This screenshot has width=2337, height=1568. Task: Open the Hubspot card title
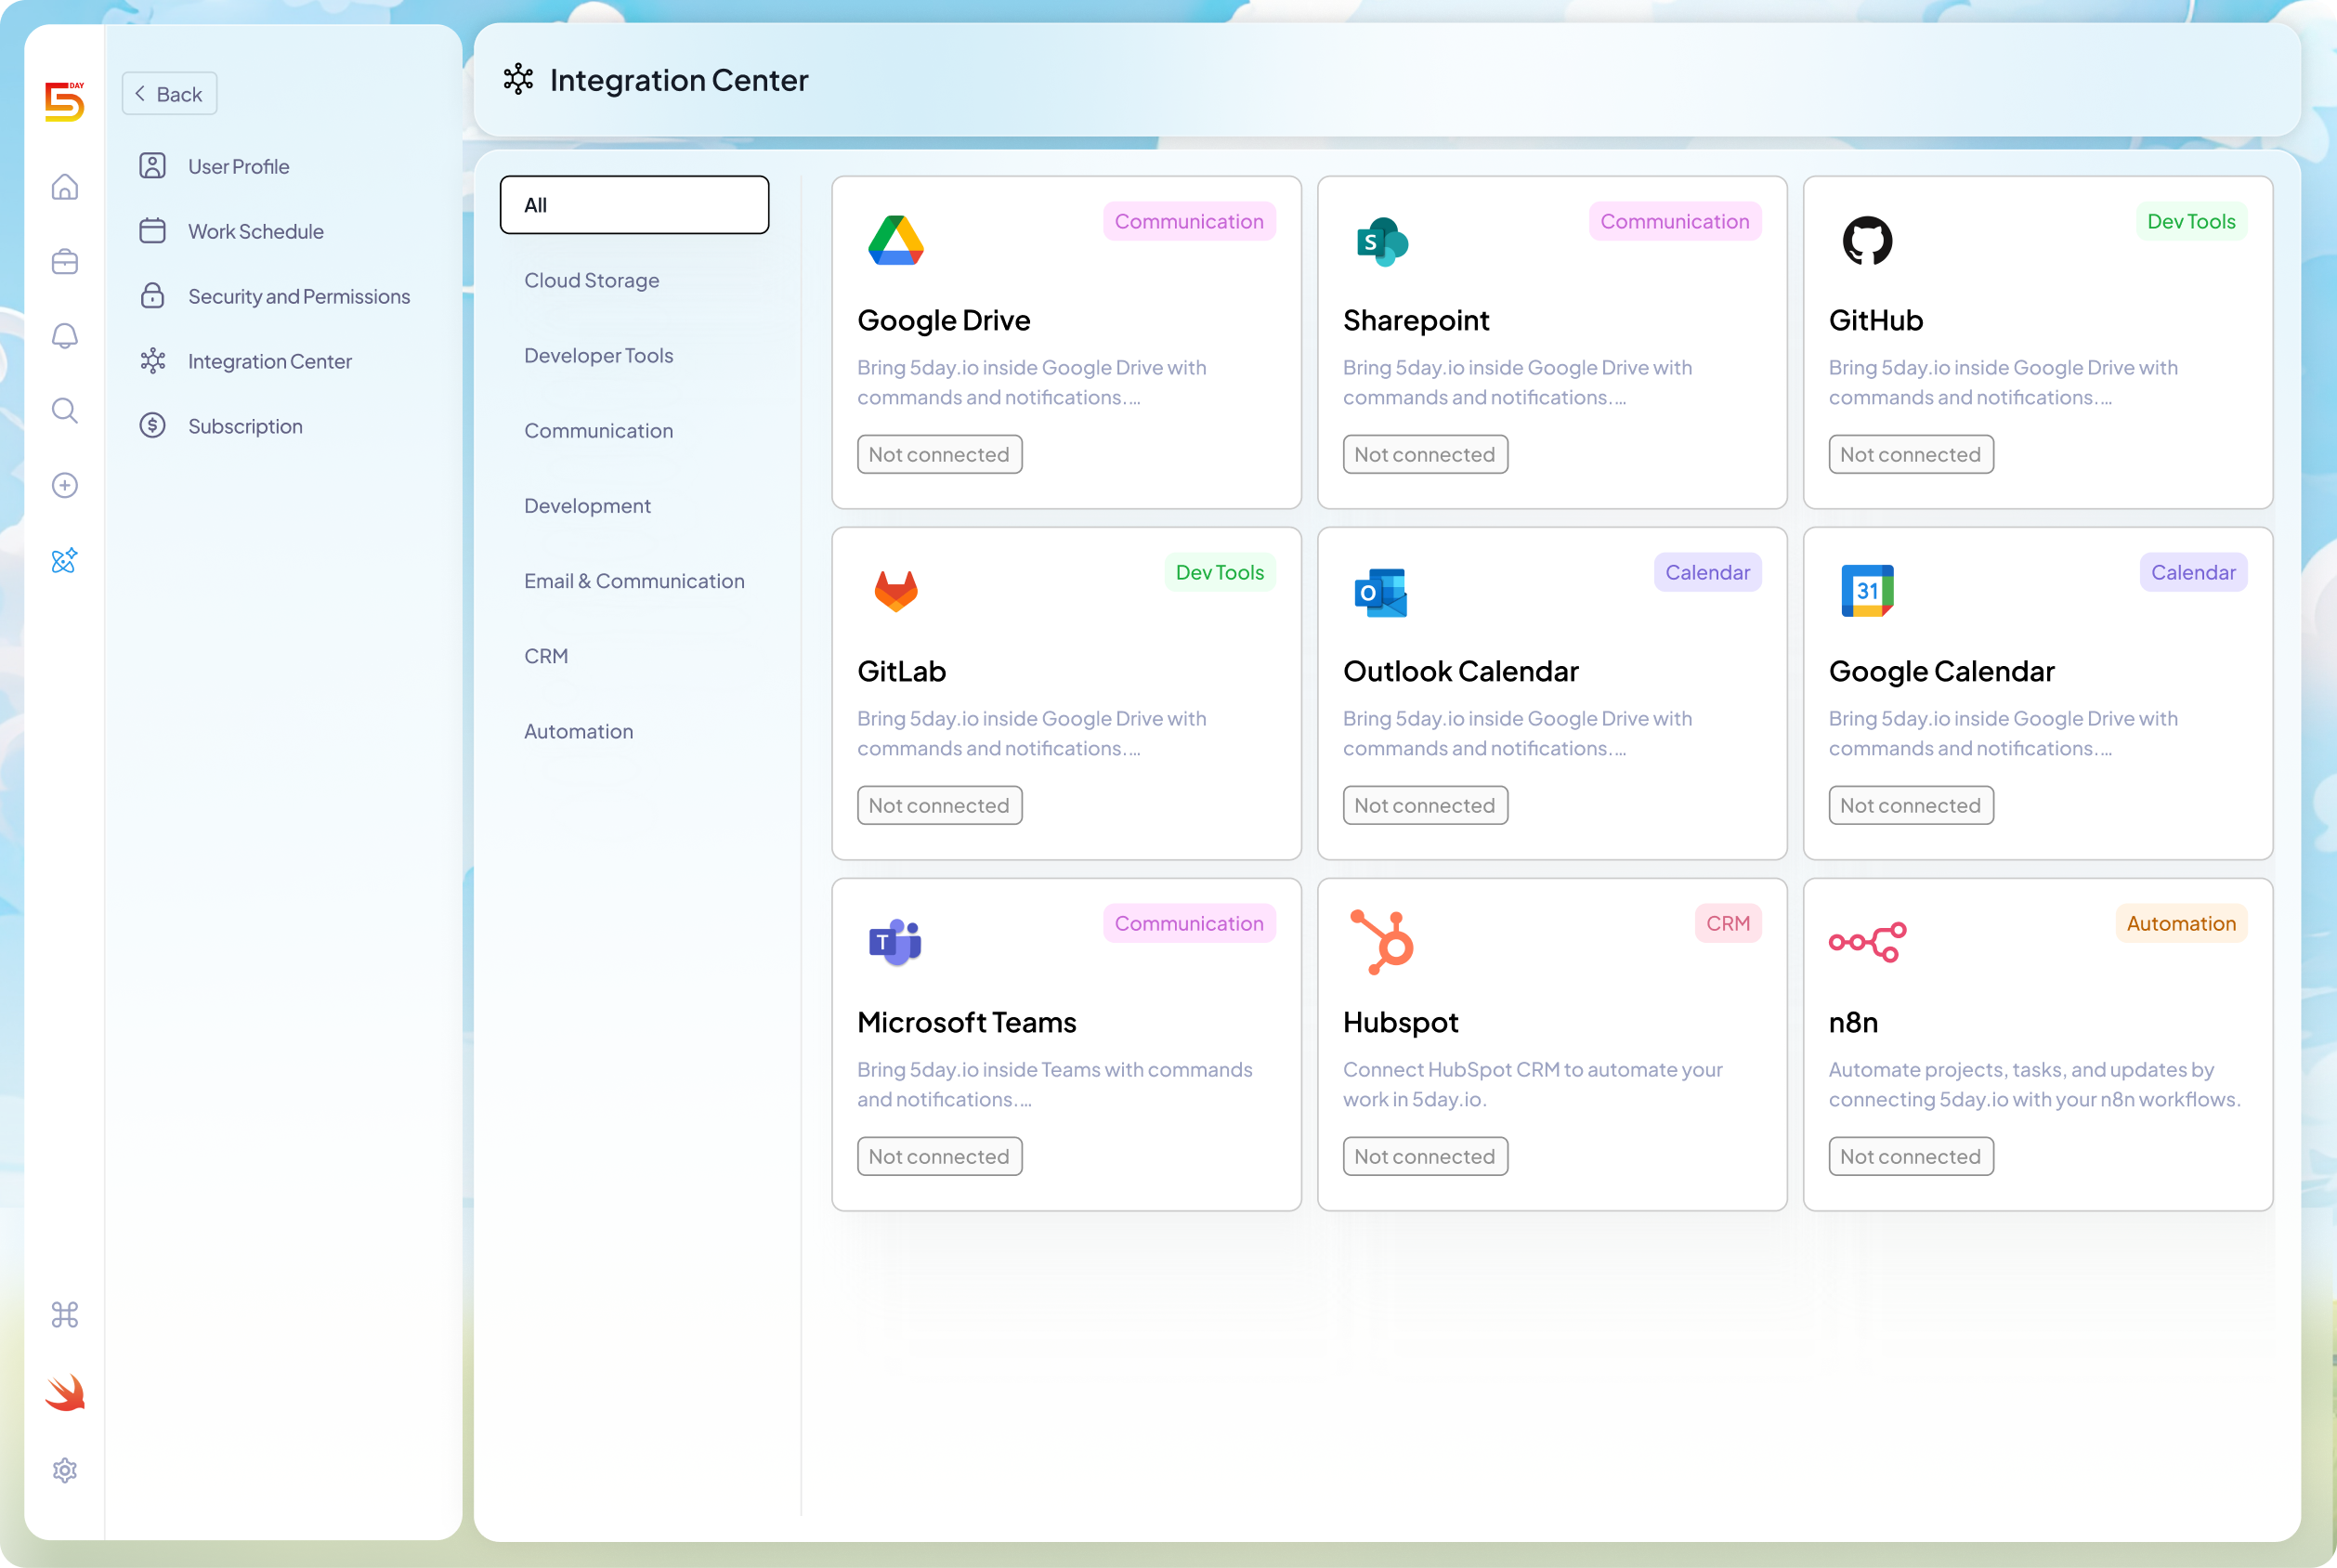[1400, 1022]
